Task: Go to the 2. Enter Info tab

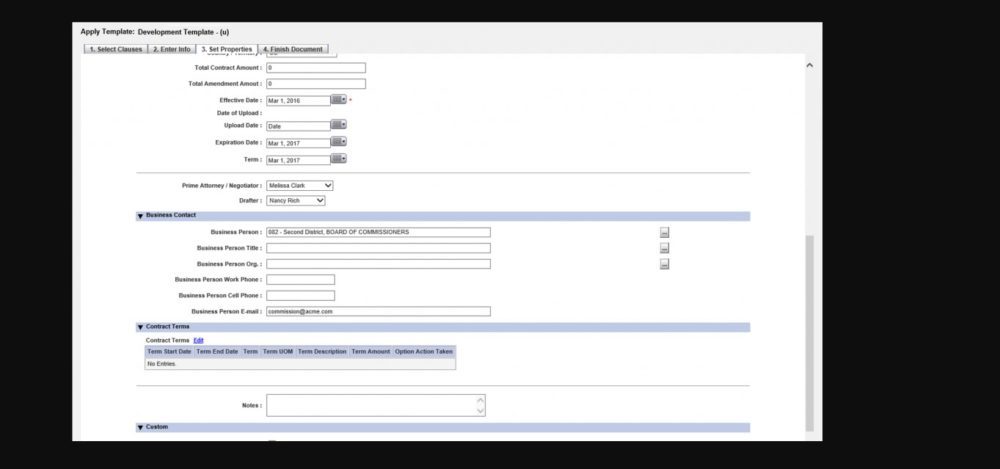Action: pyautogui.click(x=172, y=49)
